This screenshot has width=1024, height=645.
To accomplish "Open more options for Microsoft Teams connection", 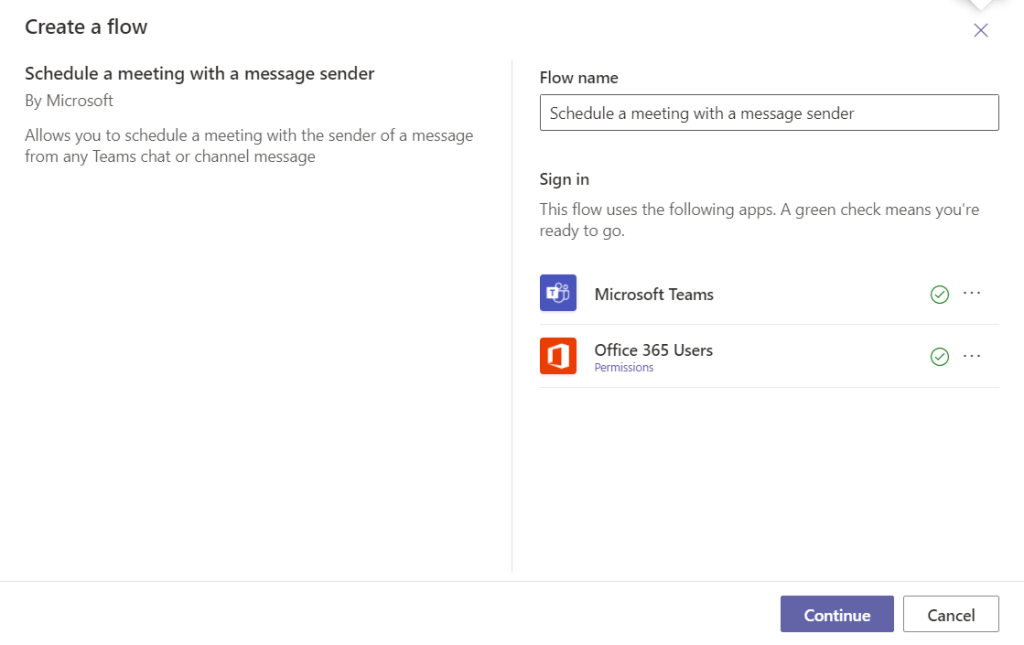I will point(971,293).
